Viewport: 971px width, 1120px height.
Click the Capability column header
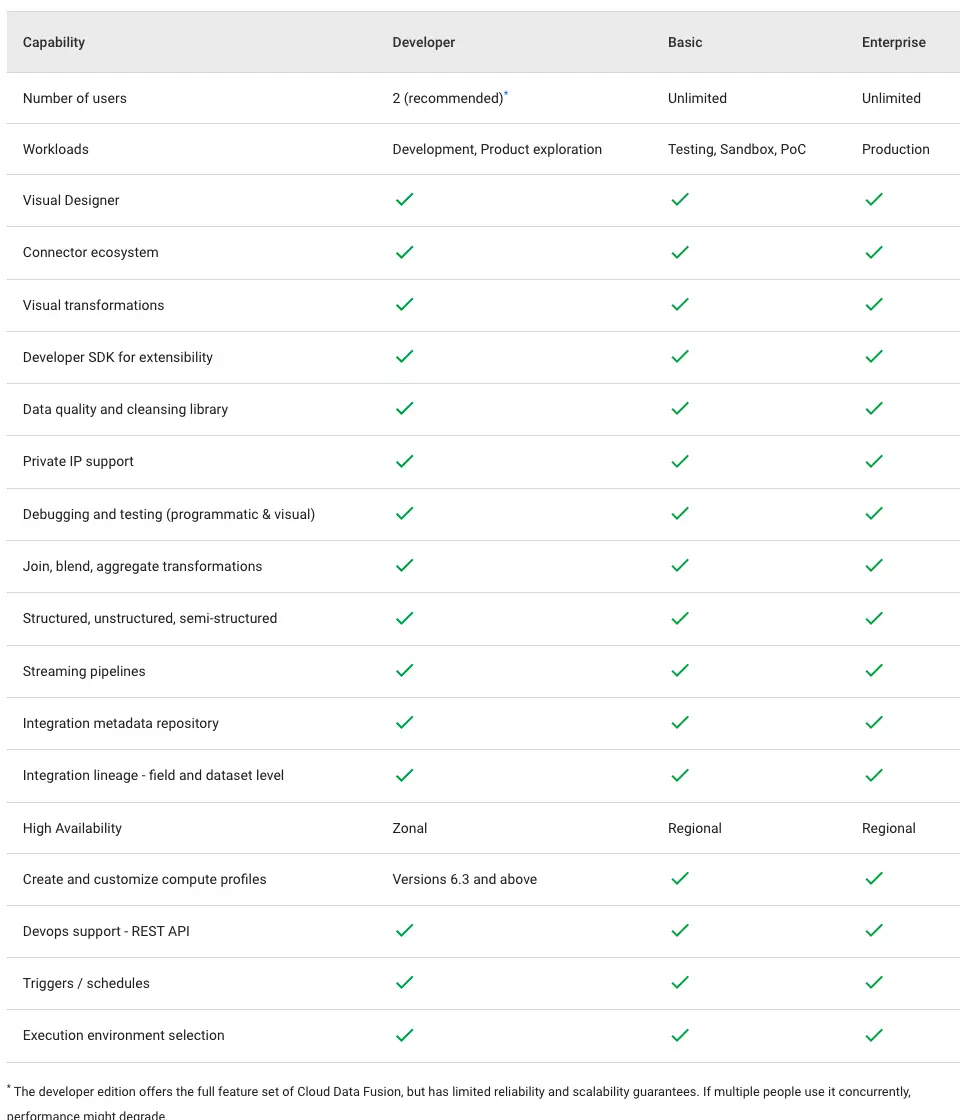[54, 42]
